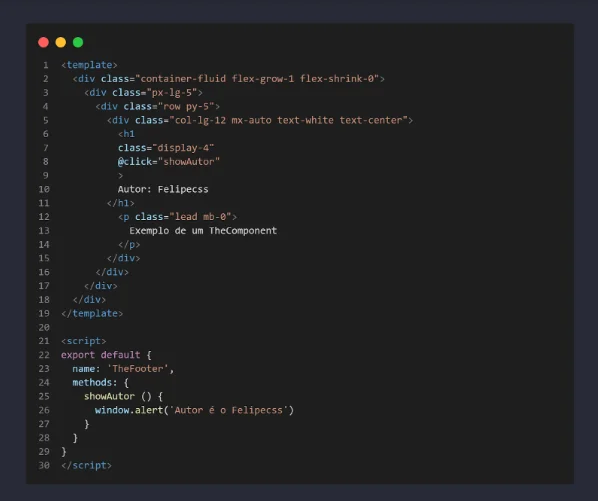Click the Exemplo de um TheComponent text

click(x=203, y=231)
